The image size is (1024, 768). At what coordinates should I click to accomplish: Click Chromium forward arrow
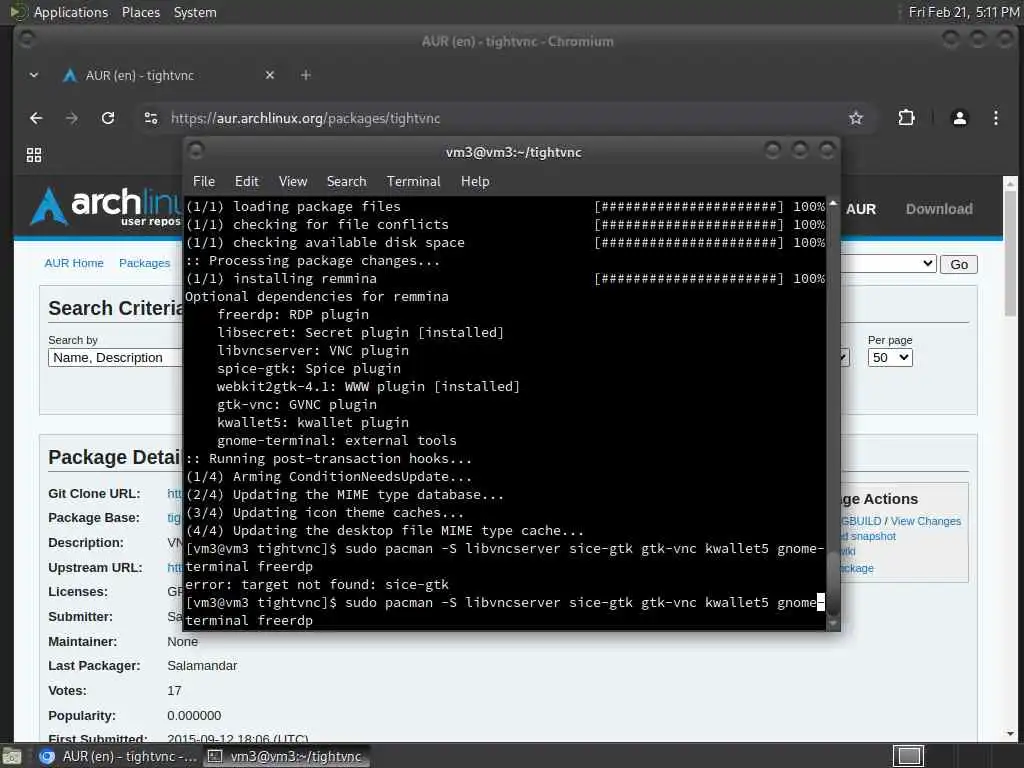(x=72, y=118)
